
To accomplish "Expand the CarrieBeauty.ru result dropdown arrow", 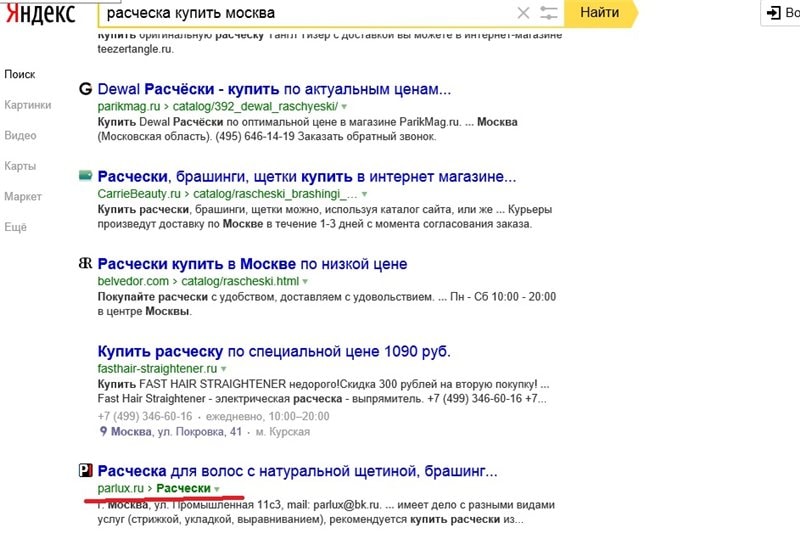I will (364, 194).
